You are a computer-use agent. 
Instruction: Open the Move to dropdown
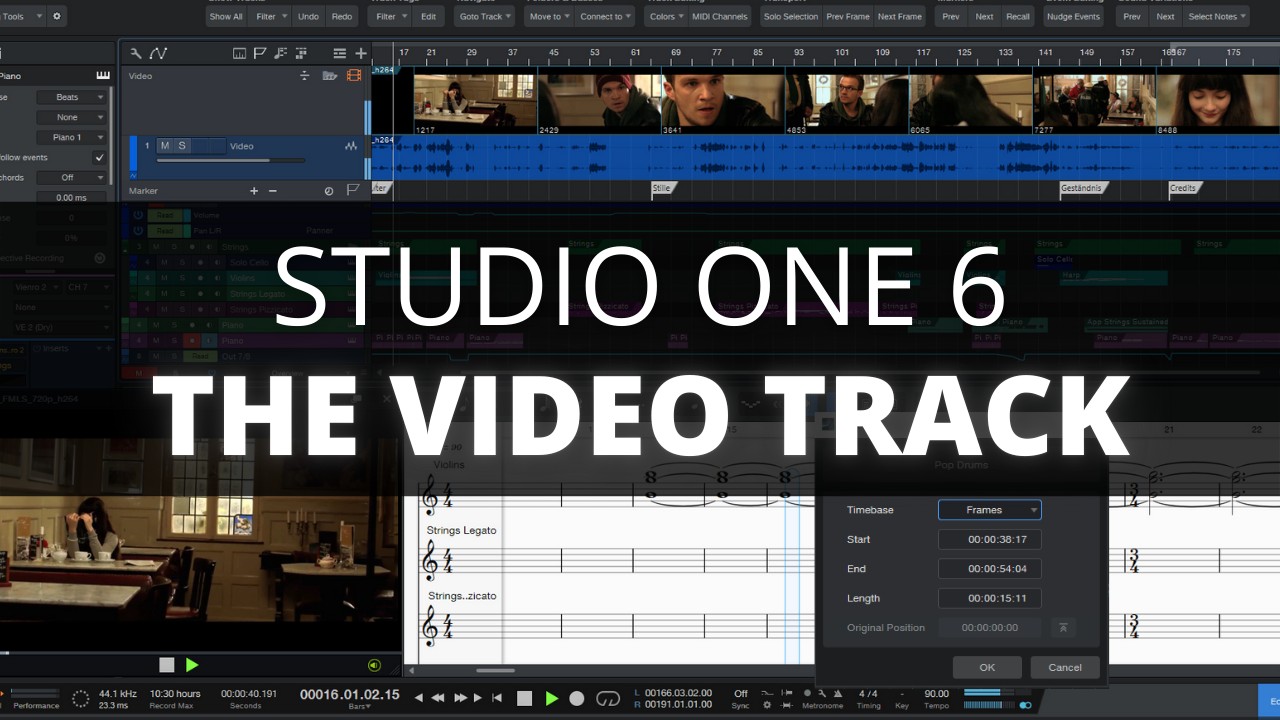550,16
